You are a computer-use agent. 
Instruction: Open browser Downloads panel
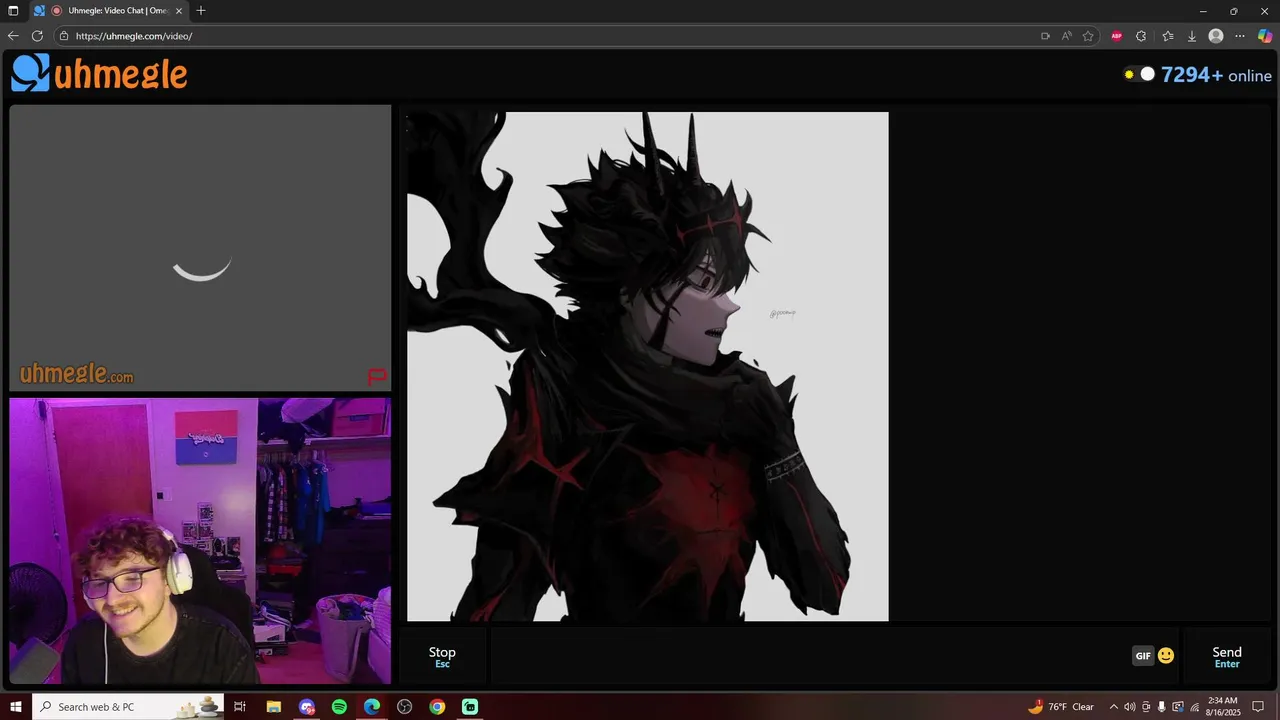click(1191, 36)
